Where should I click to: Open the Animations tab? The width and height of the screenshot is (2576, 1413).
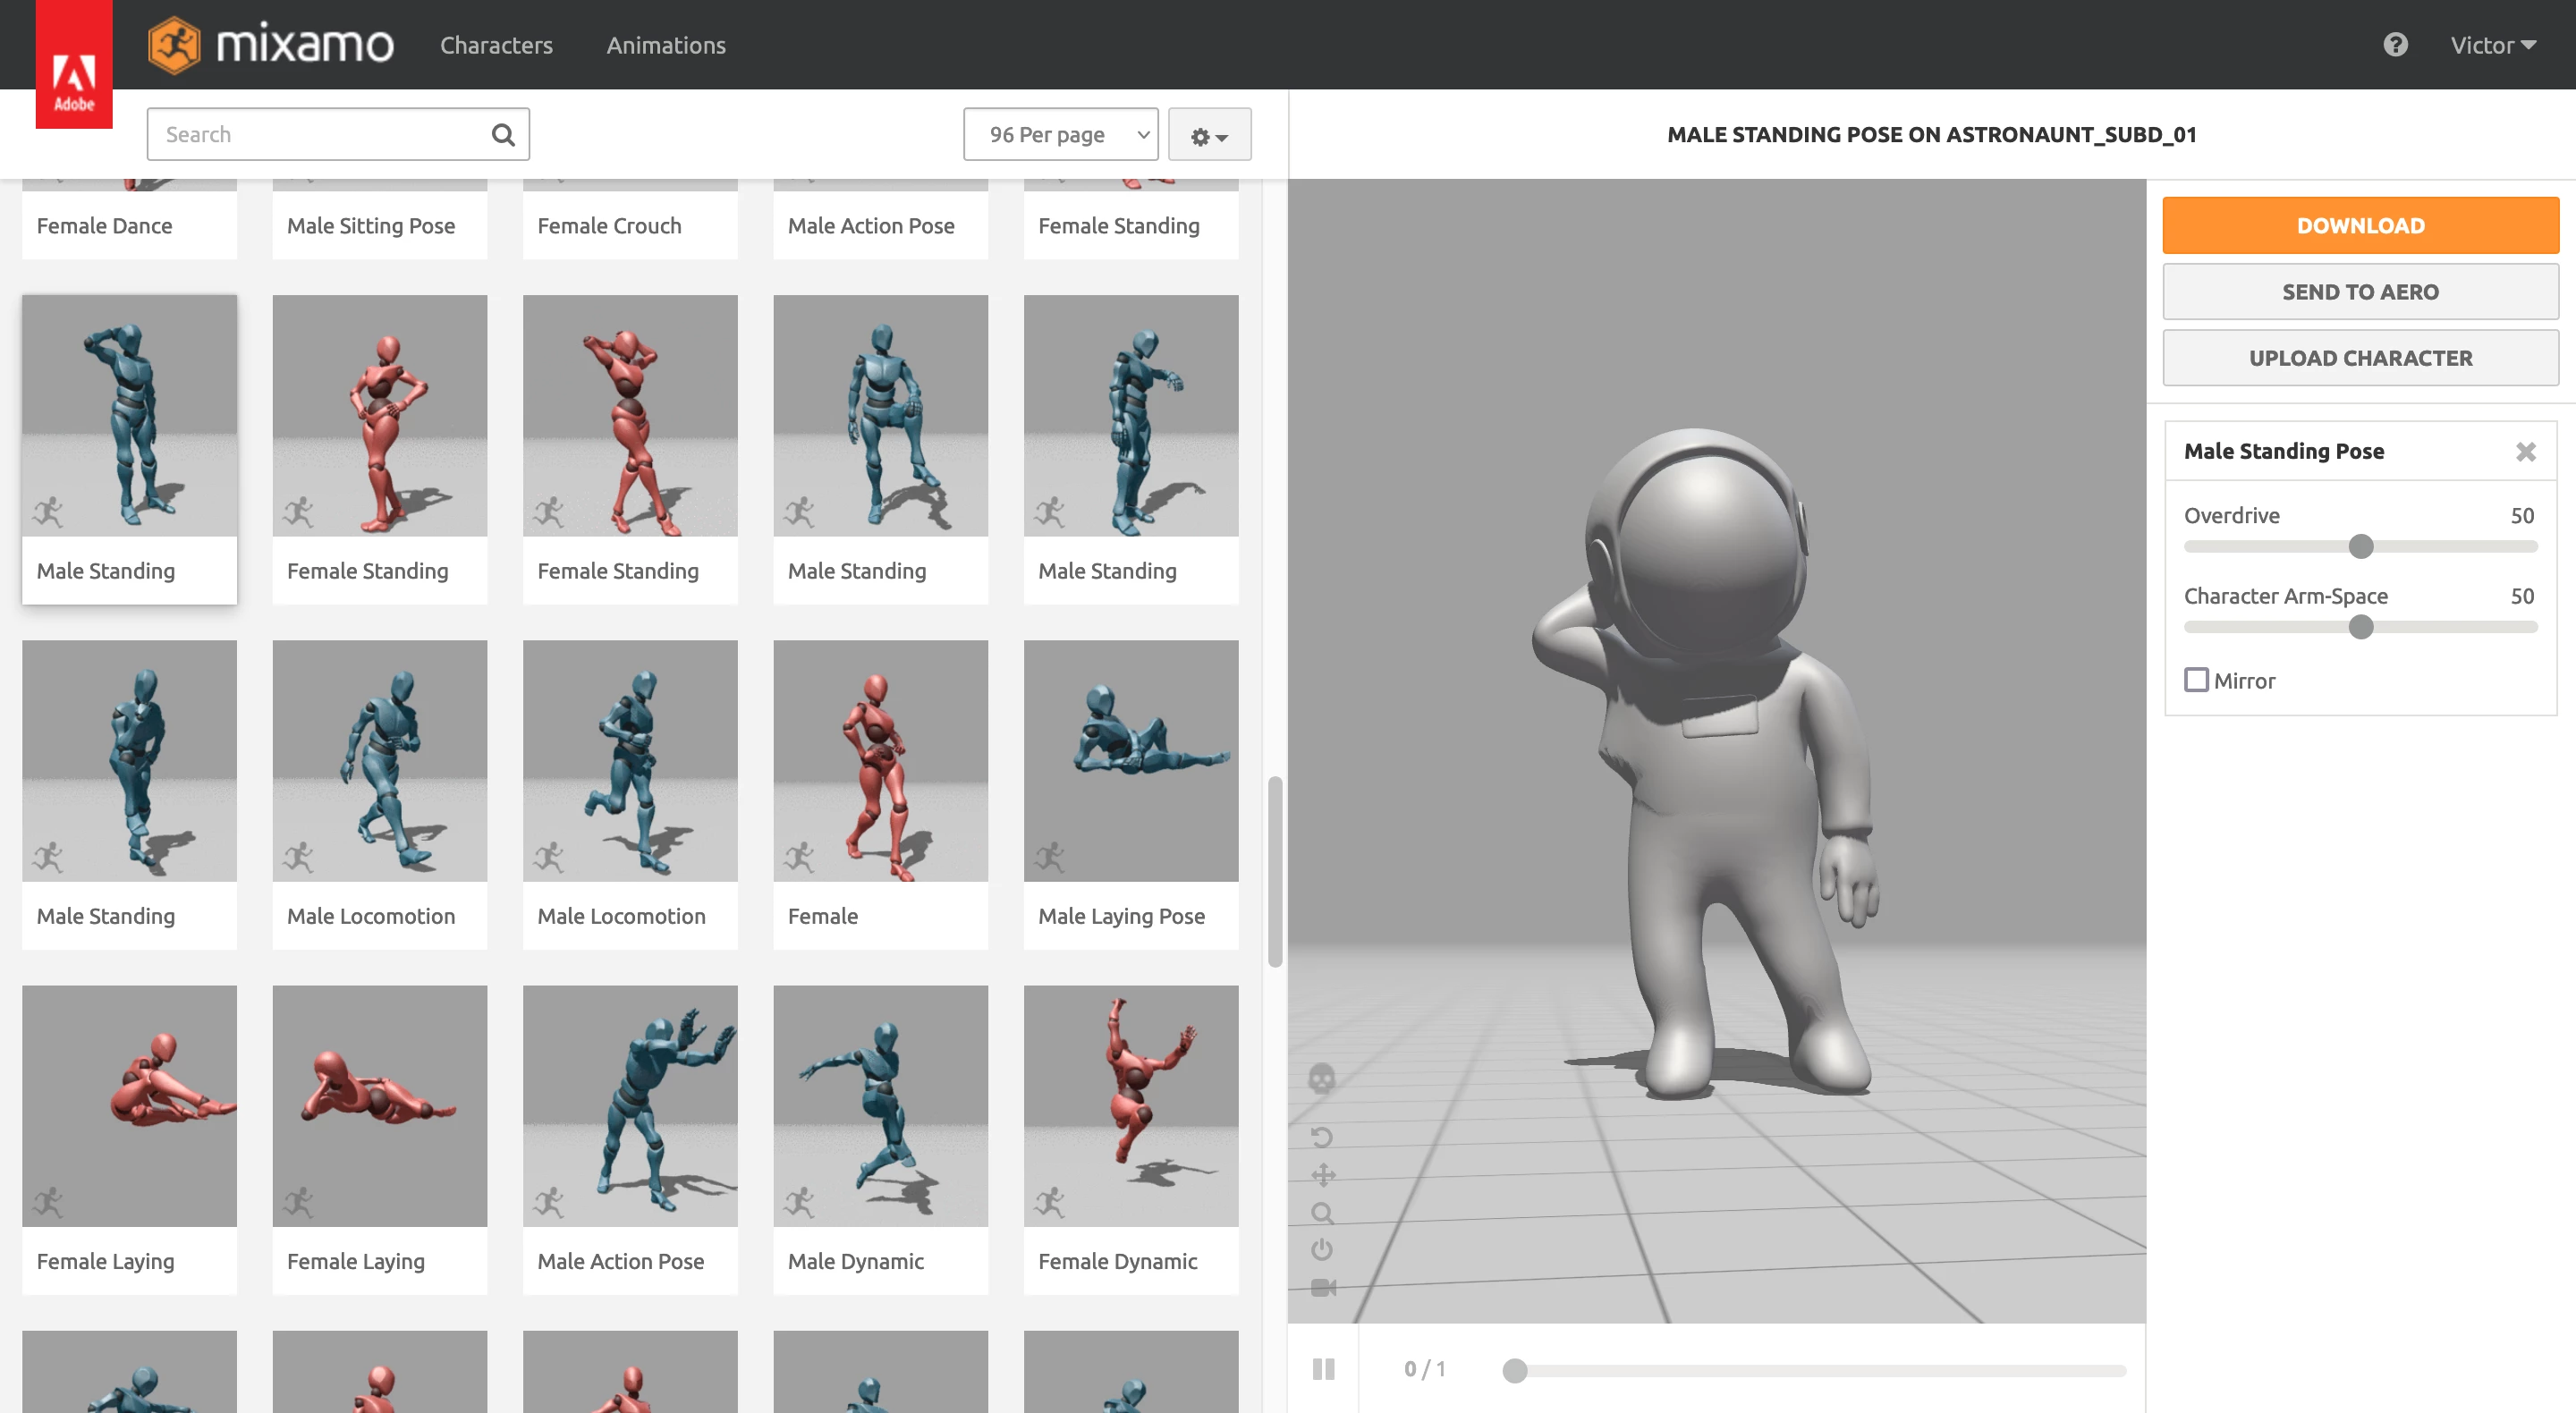point(666,45)
